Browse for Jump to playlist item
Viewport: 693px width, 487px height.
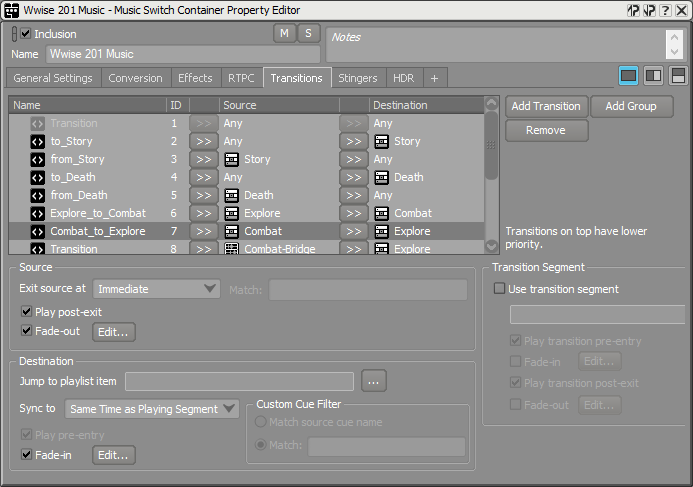[374, 381]
